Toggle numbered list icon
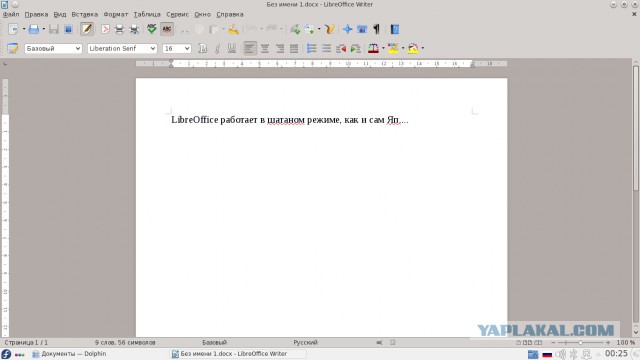This screenshot has width=640, height=360. (311, 48)
